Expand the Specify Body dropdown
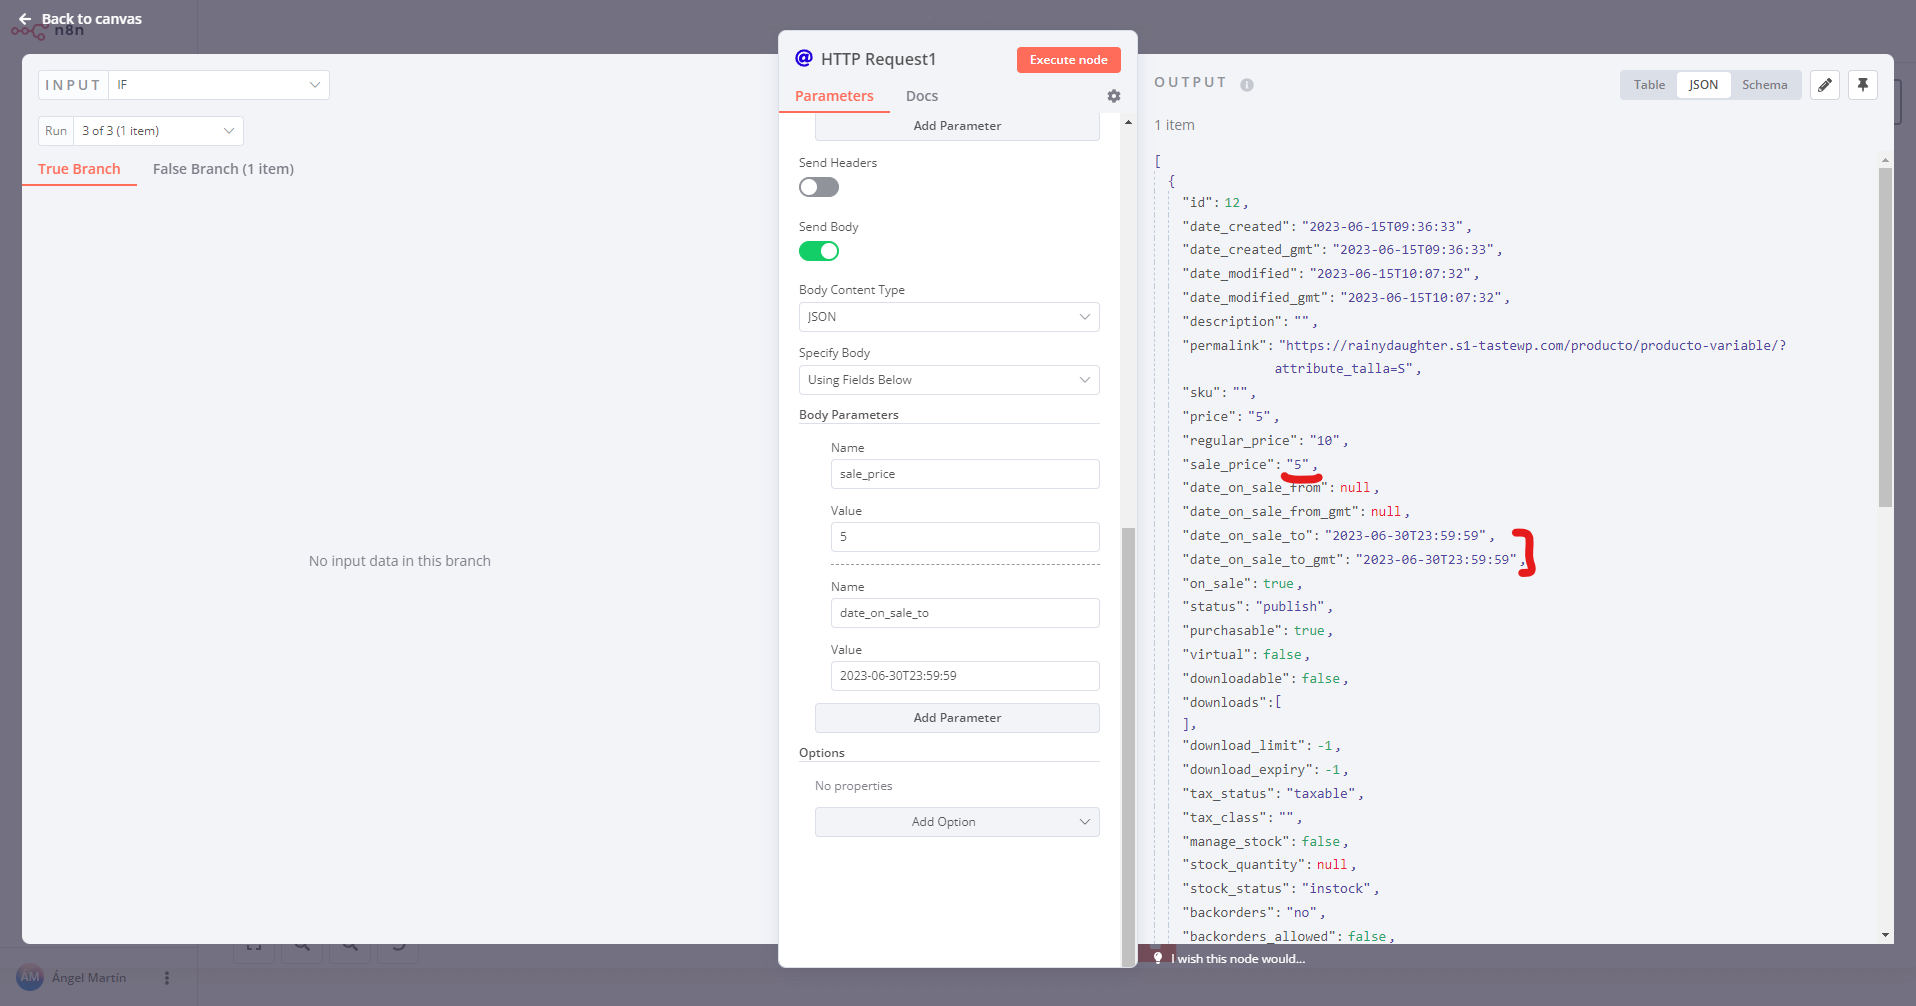1916x1006 pixels. click(949, 380)
